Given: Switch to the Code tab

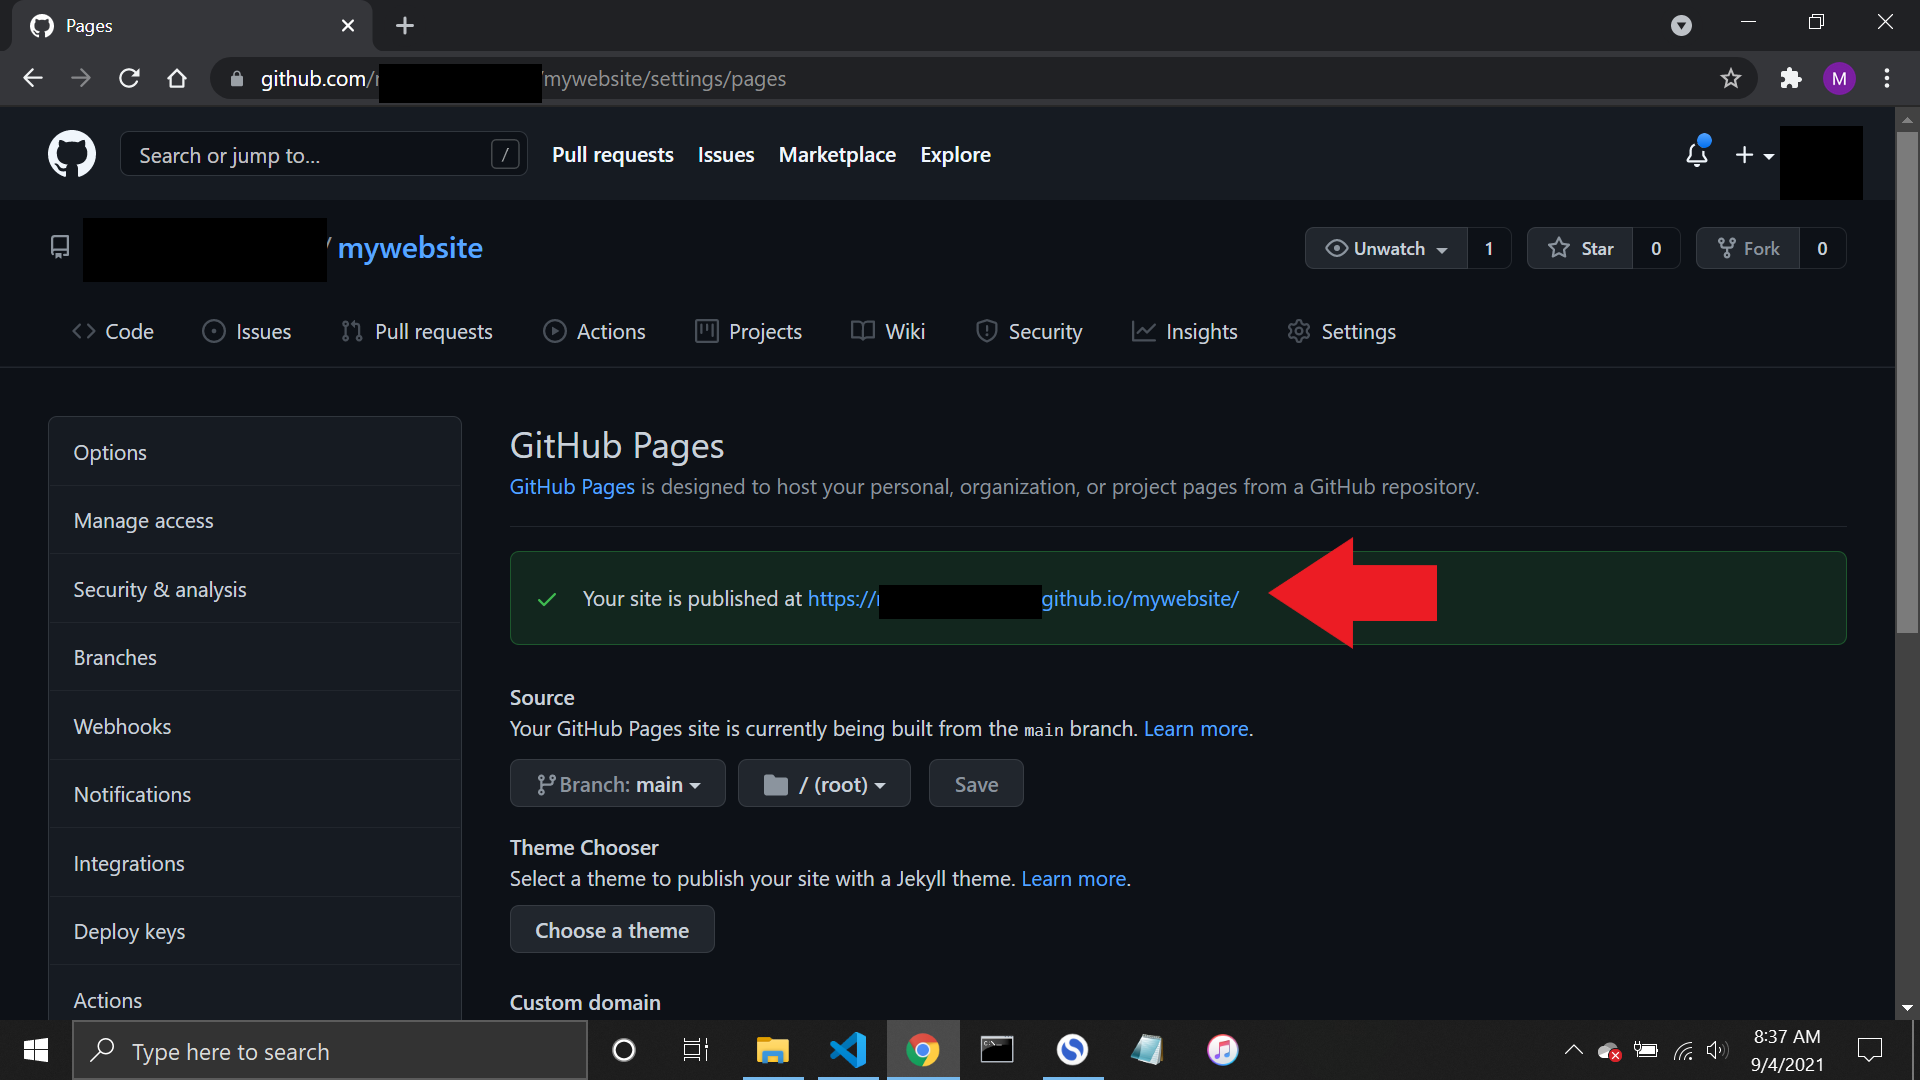Looking at the screenshot, I should click(113, 331).
